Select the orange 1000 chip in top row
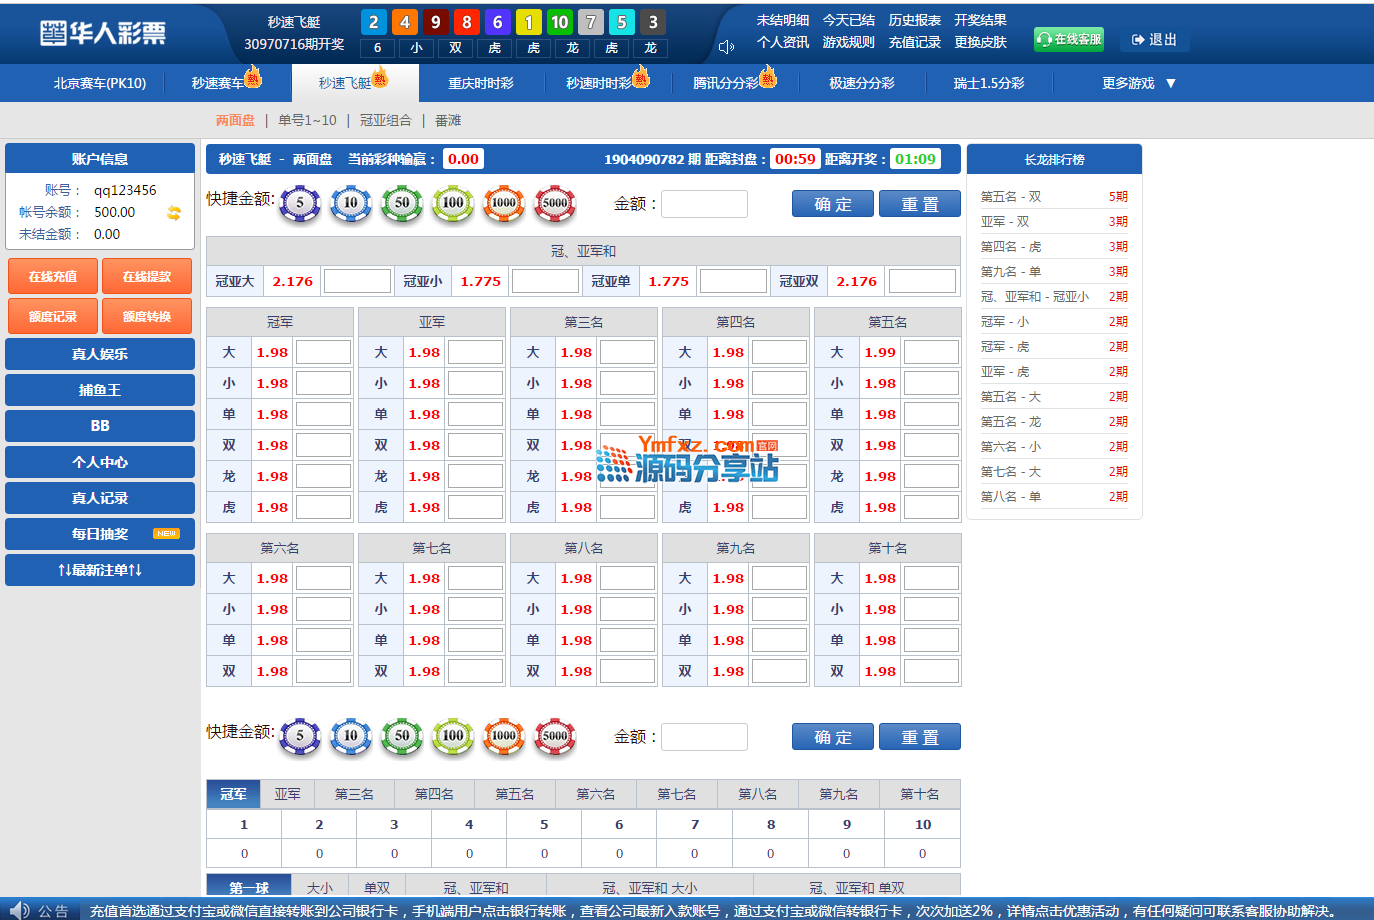Viewport: 1374px width, 920px height. (504, 203)
